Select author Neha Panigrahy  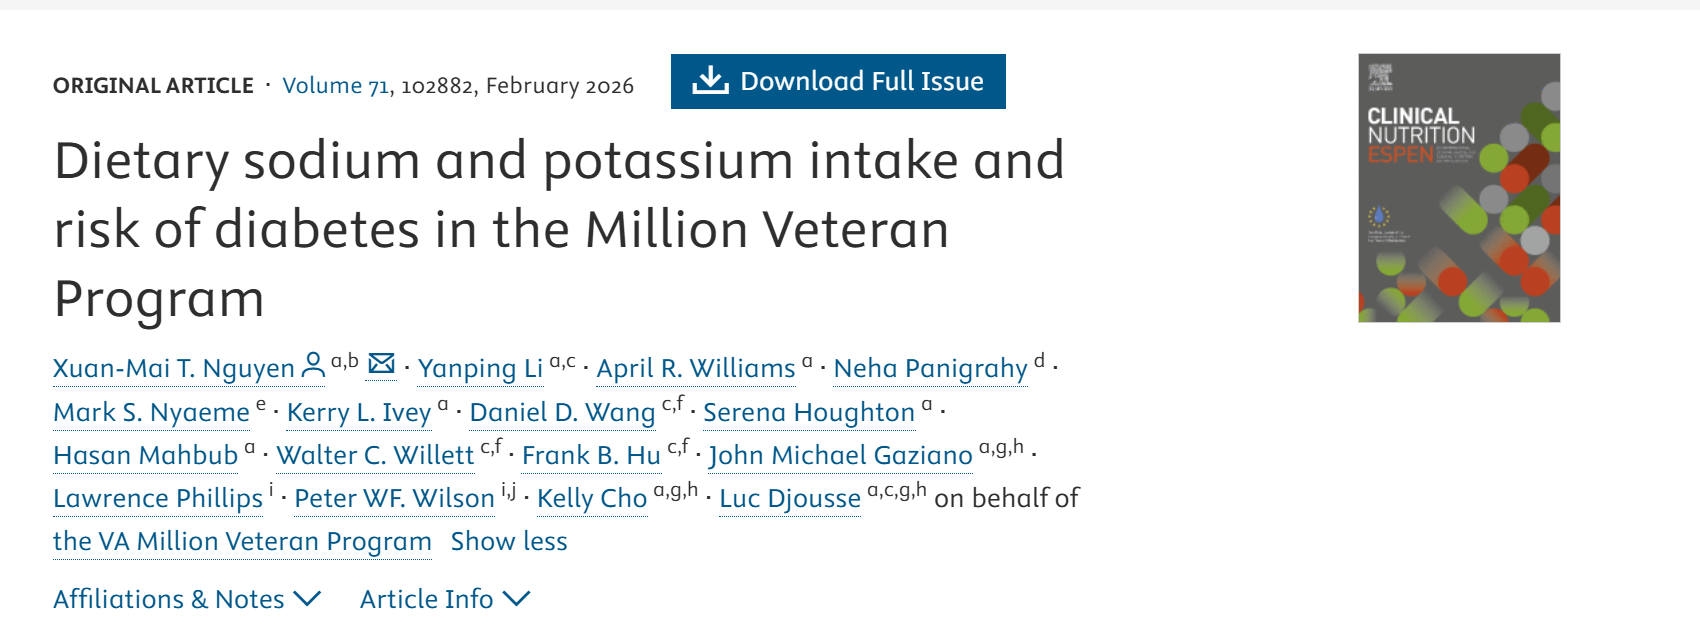click(x=930, y=369)
